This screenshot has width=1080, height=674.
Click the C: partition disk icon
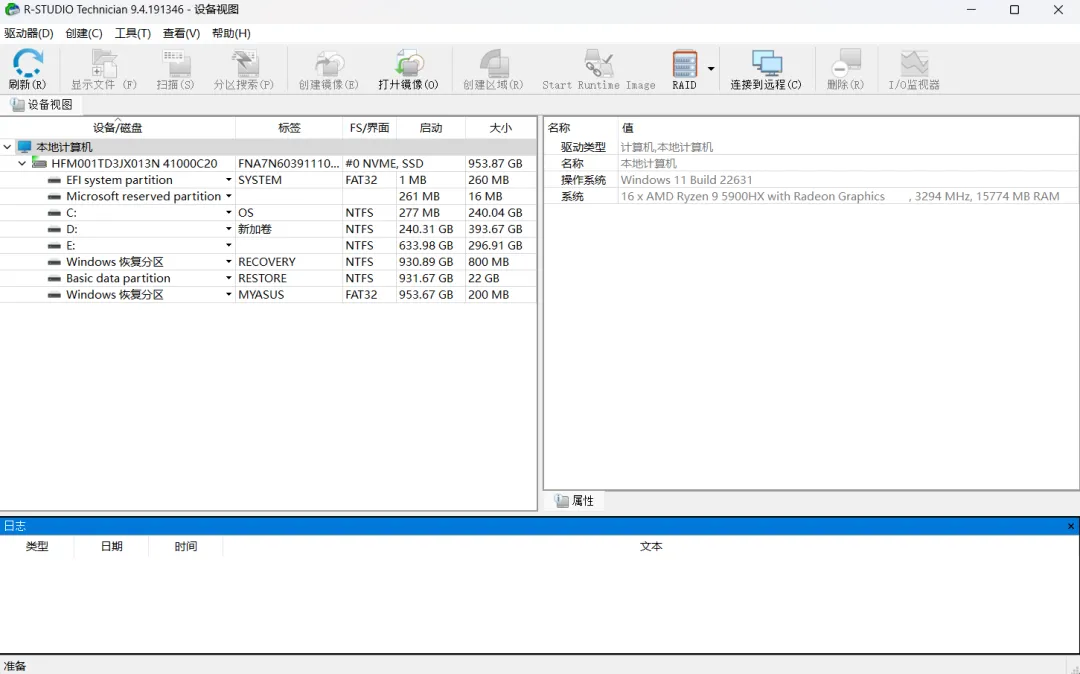tap(54, 213)
